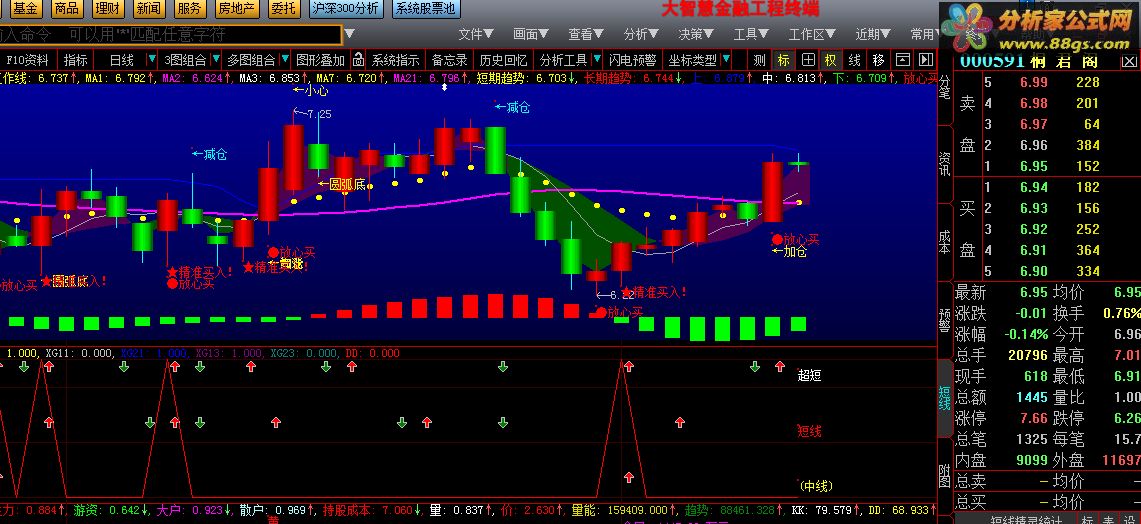Switch to the 预警 side tab
1141x524 pixels.
(945, 319)
